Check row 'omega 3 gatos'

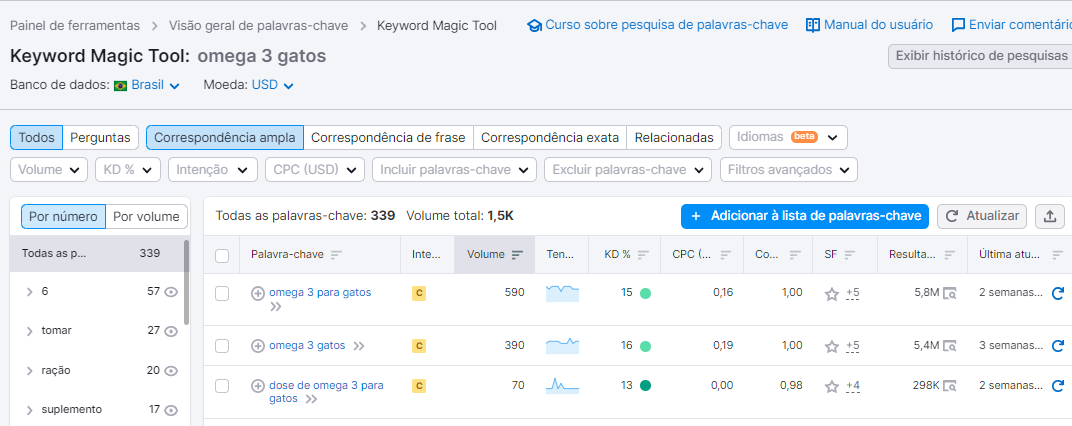tap(222, 346)
